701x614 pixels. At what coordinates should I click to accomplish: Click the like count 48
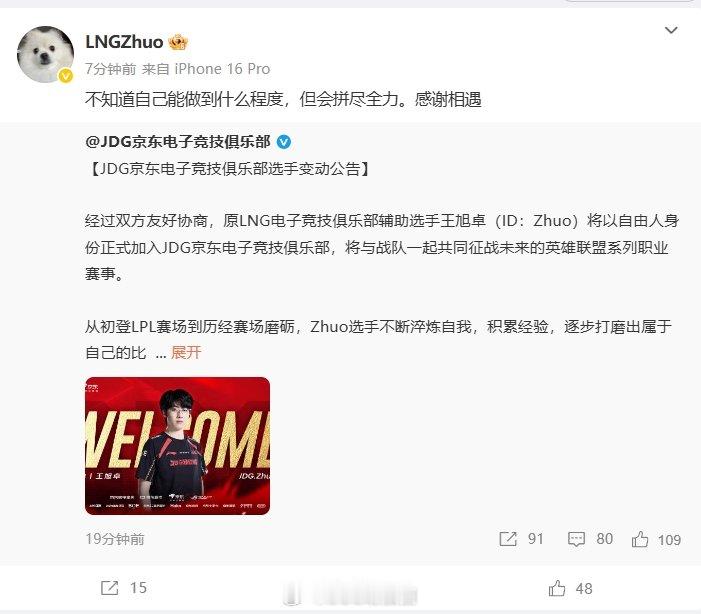click(584, 589)
